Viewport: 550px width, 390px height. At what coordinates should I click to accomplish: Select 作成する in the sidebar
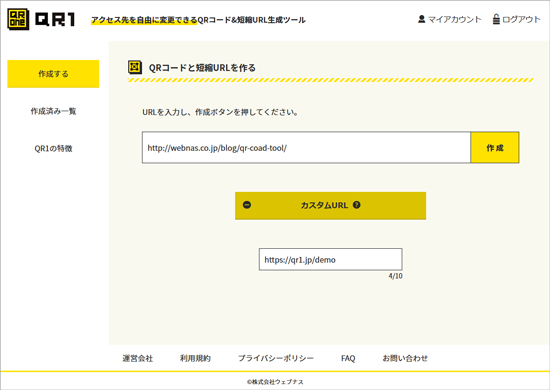53,74
